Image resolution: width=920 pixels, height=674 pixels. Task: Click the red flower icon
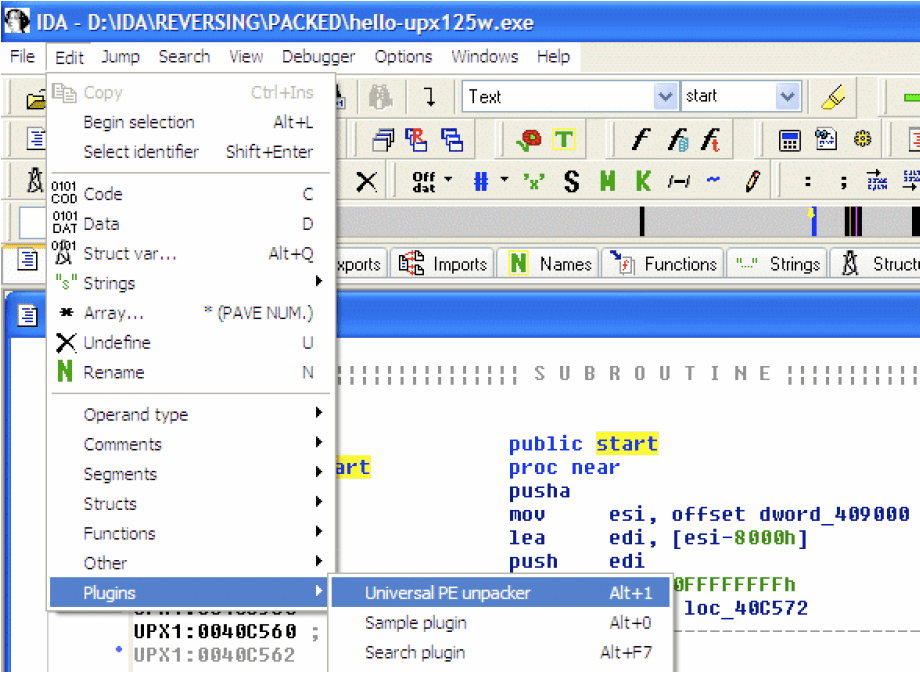tap(530, 140)
